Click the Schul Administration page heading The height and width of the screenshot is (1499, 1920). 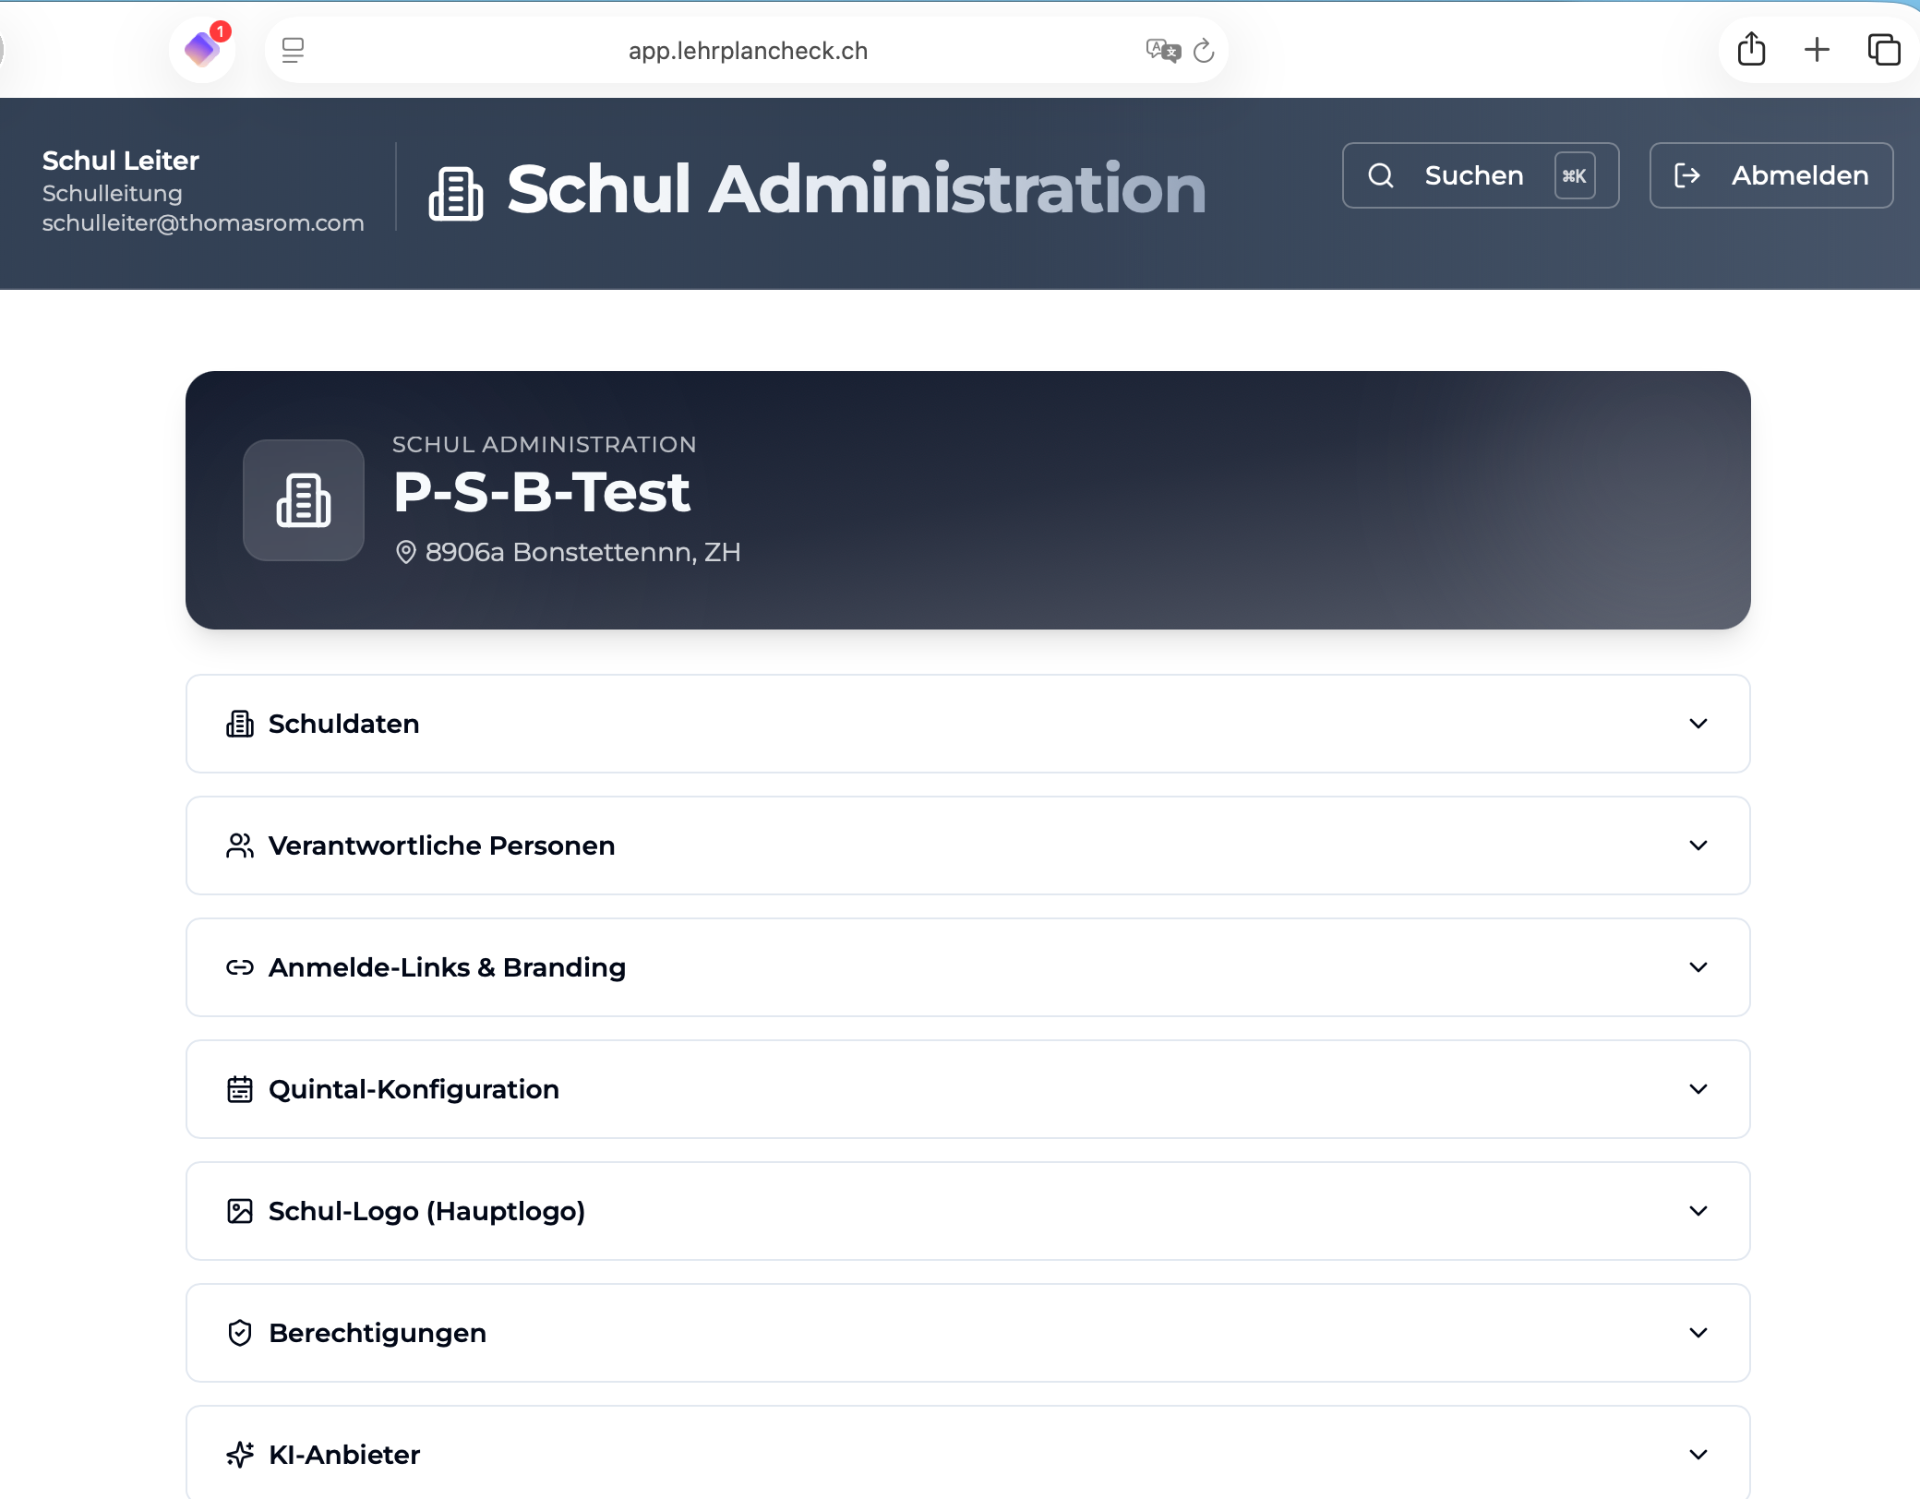(856, 189)
